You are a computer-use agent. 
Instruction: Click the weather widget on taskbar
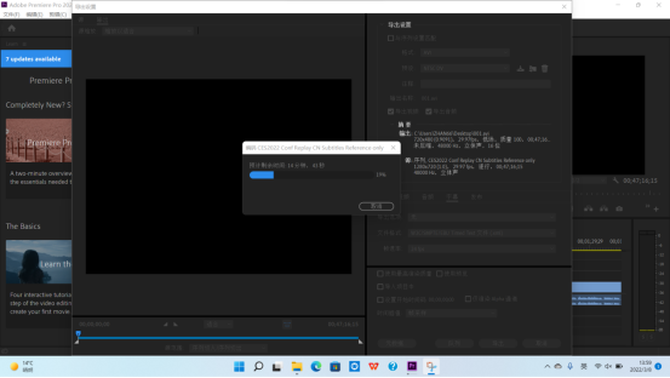click(x=21, y=366)
